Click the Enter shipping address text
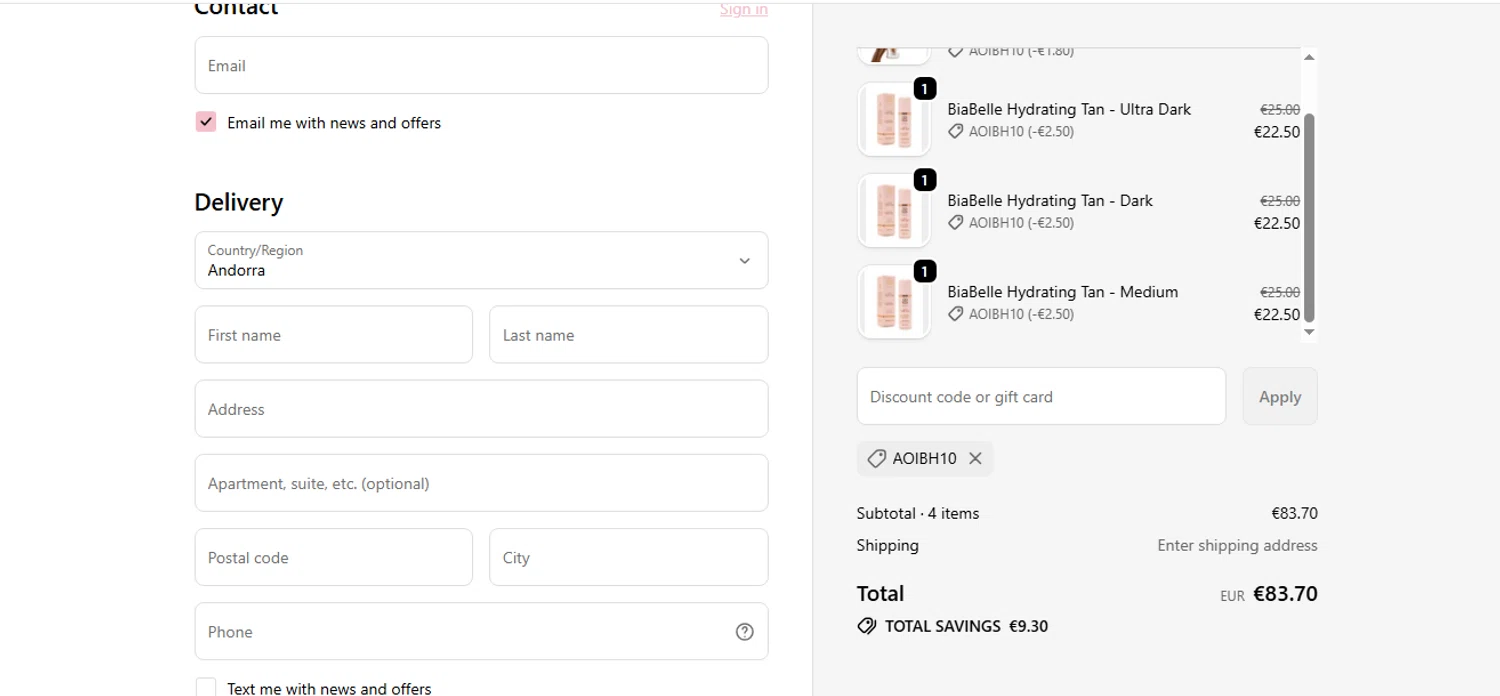1500x696 pixels. (1237, 545)
